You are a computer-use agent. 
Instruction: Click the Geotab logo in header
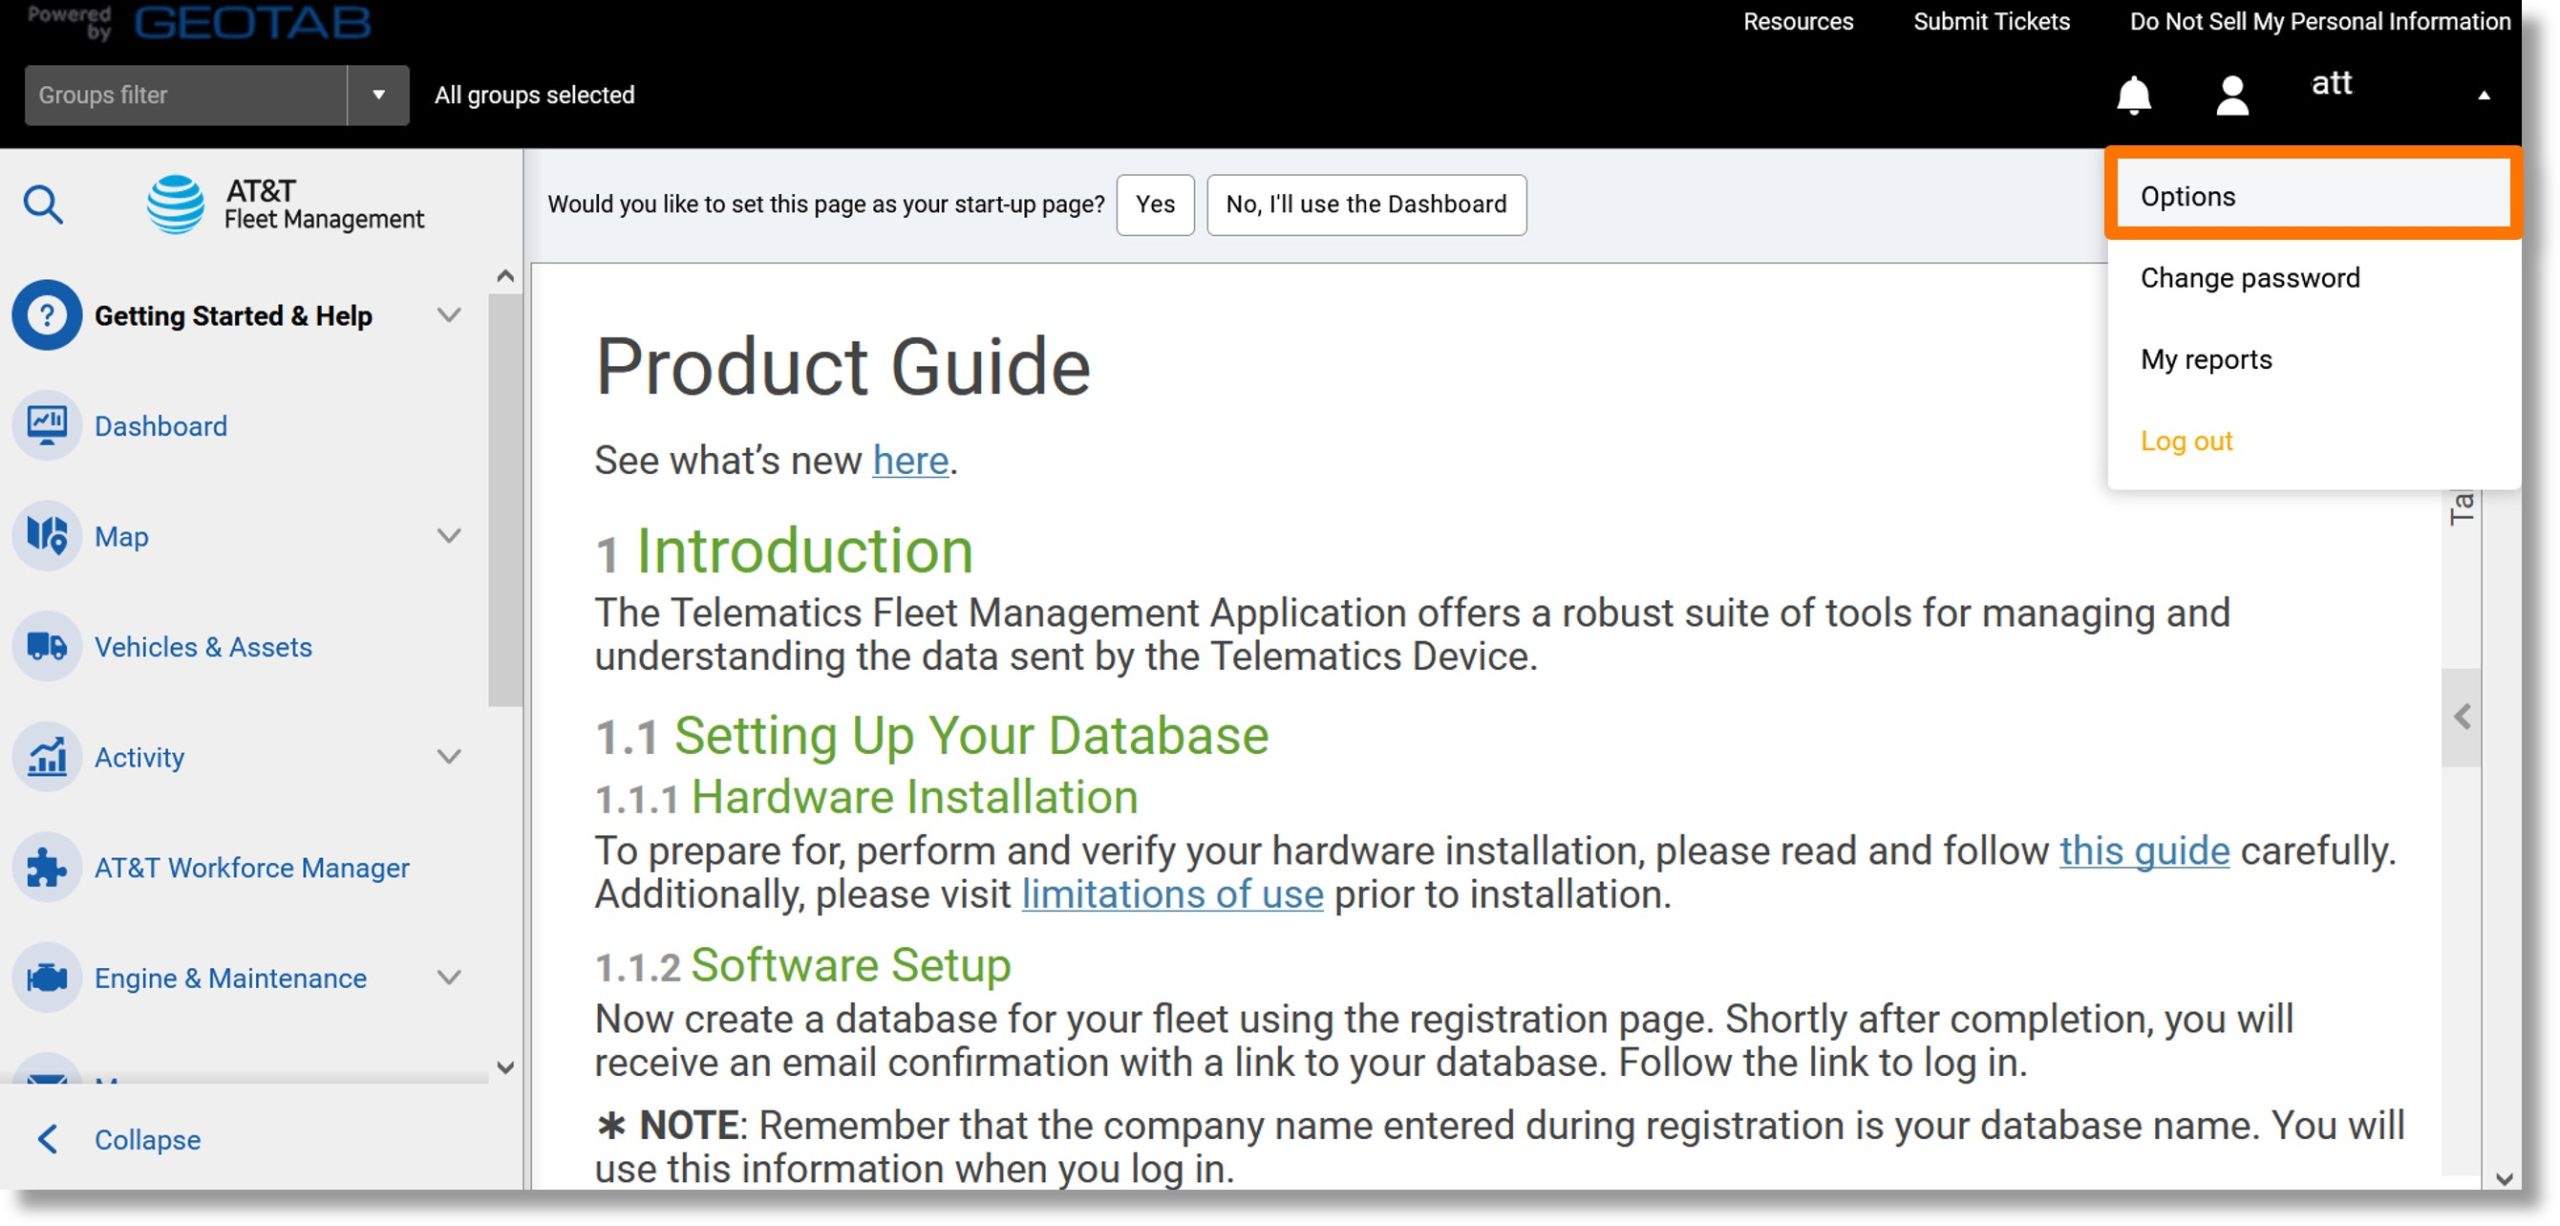(x=252, y=22)
